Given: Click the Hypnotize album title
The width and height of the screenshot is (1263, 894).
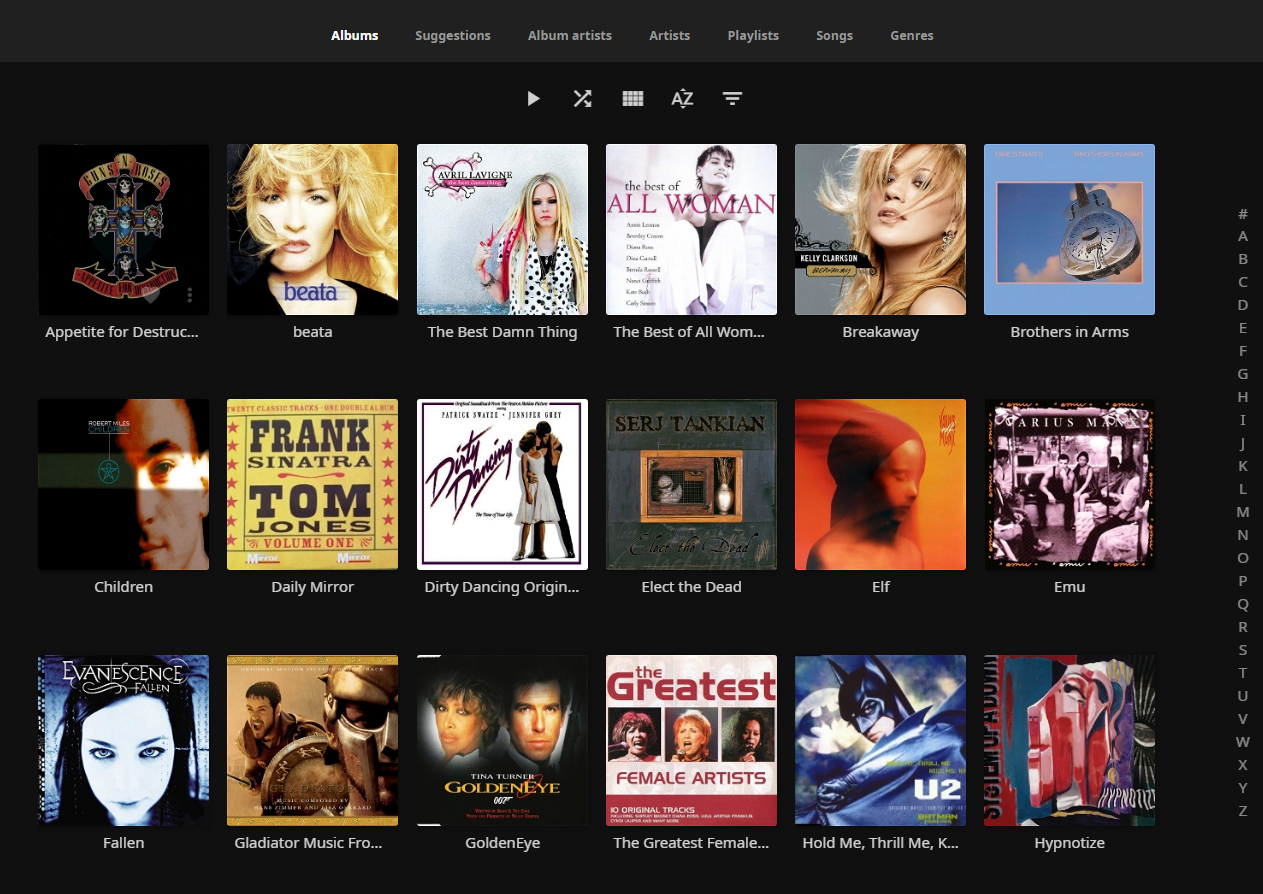Looking at the screenshot, I should (x=1069, y=842).
